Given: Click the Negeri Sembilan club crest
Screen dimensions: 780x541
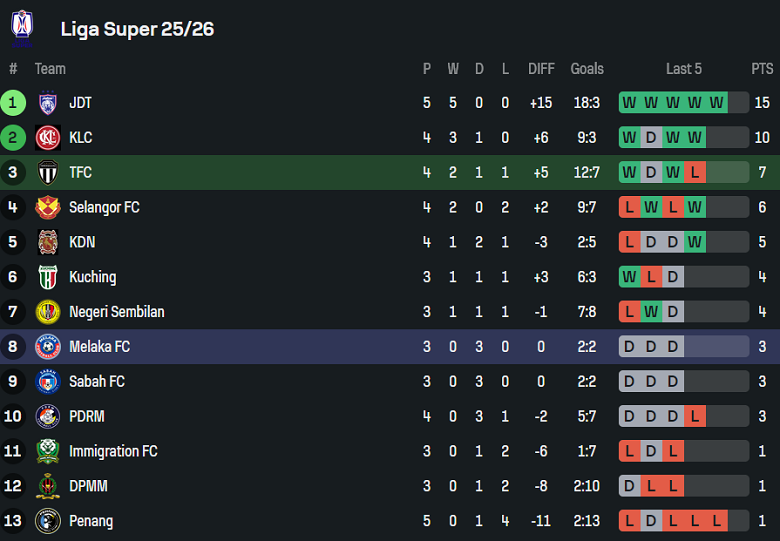Looking at the screenshot, I should tap(48, 312).
